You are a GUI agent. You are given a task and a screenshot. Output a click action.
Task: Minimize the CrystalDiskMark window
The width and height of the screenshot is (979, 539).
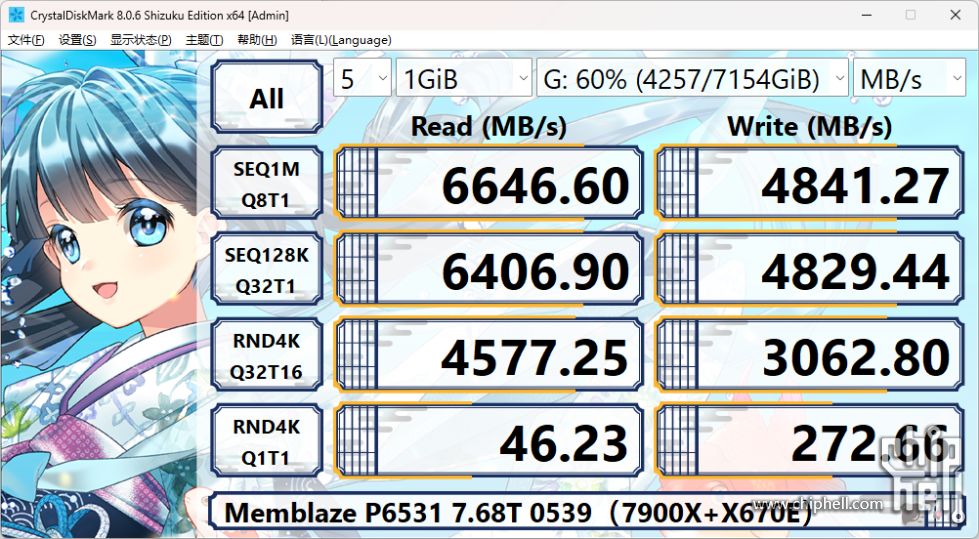click(867, 15)
